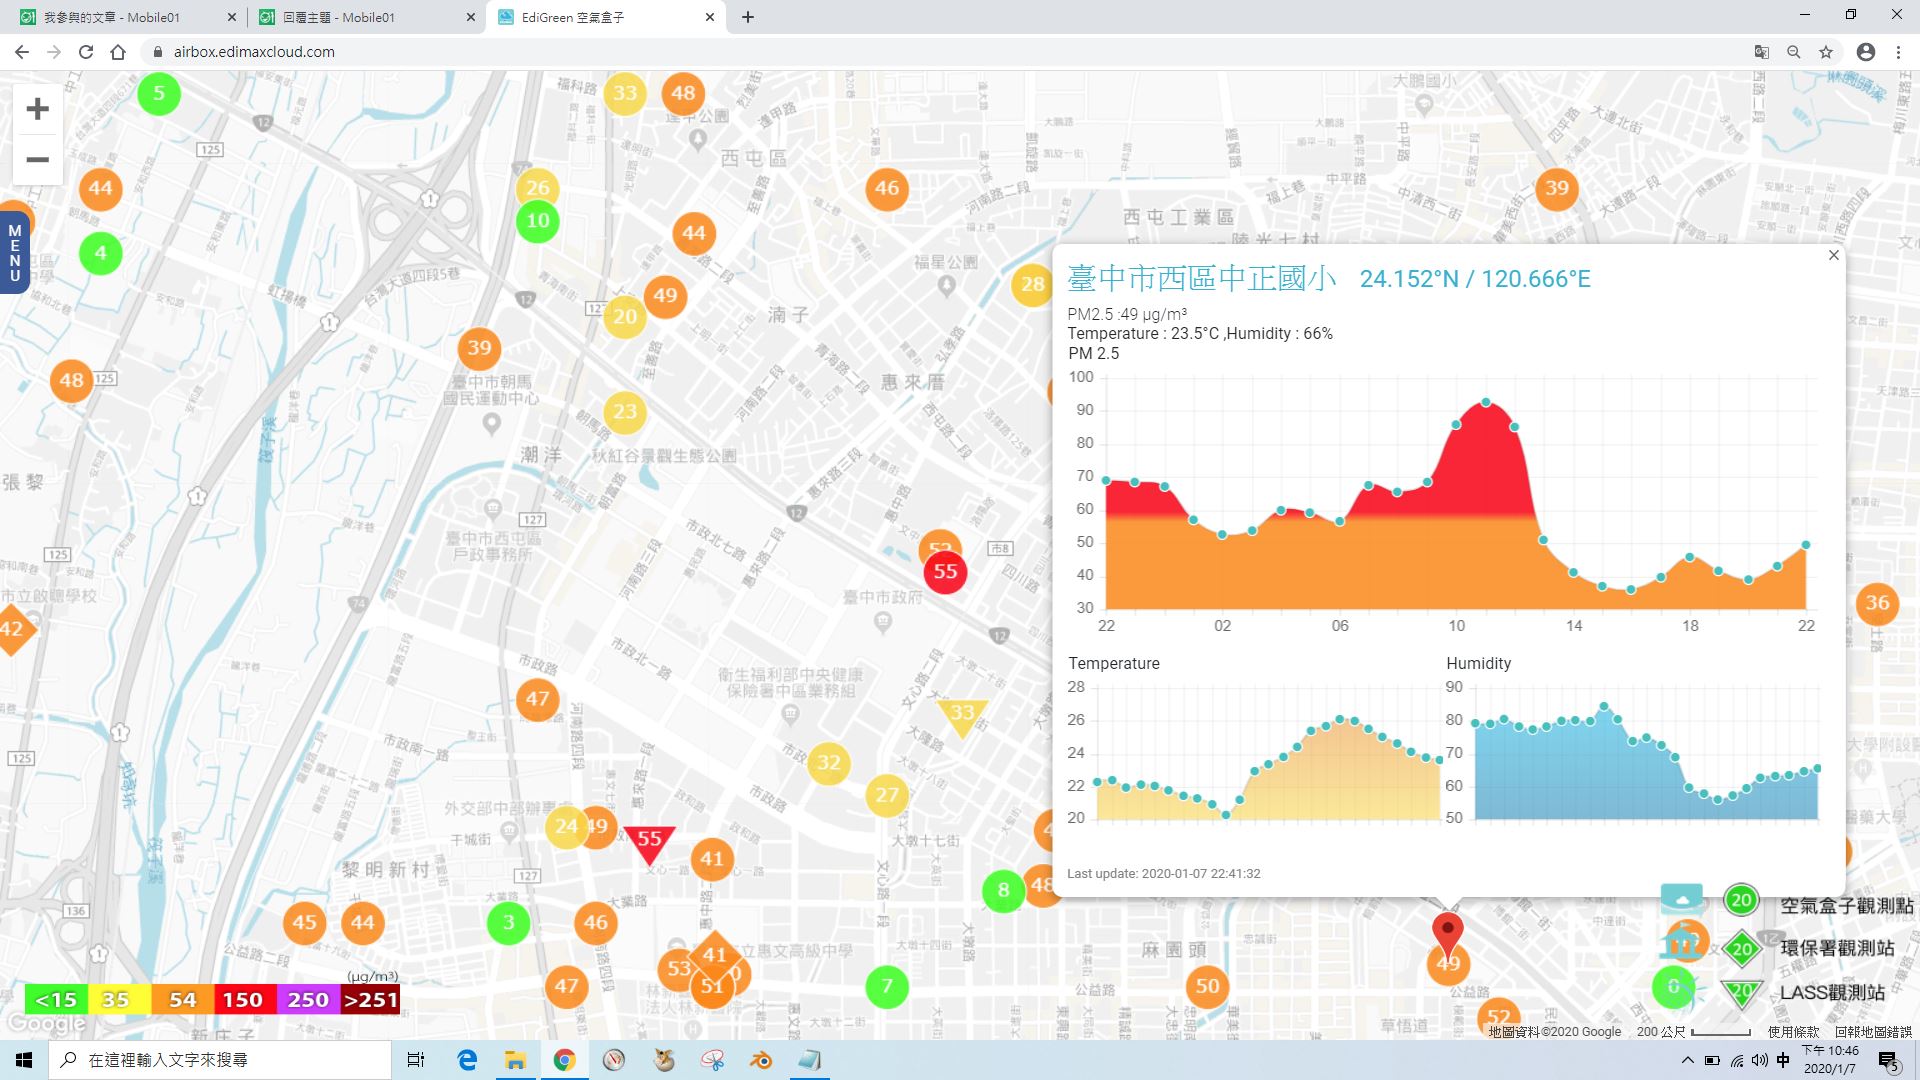This screenshot has height=1080, width=1920.
Task: Close the 臺中市西區中正國小 info popup
Action: 1833,256
